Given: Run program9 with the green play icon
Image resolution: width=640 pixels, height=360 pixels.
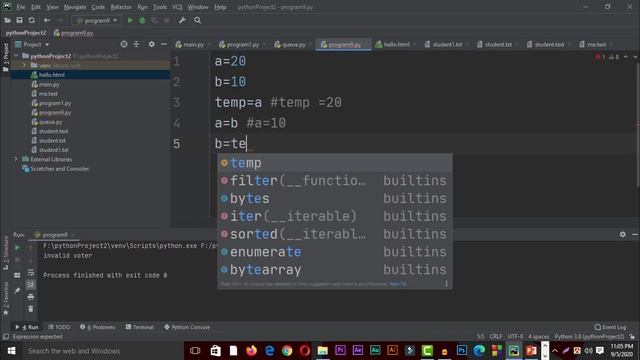Looking at the screenshot, I should 130,20.
